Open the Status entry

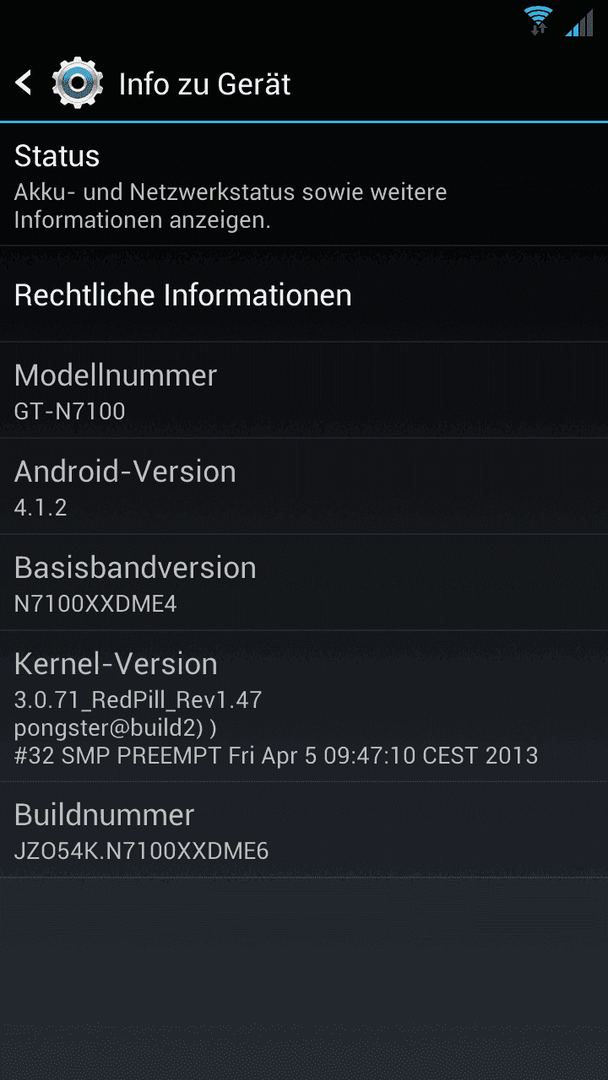tap(304, 185)
